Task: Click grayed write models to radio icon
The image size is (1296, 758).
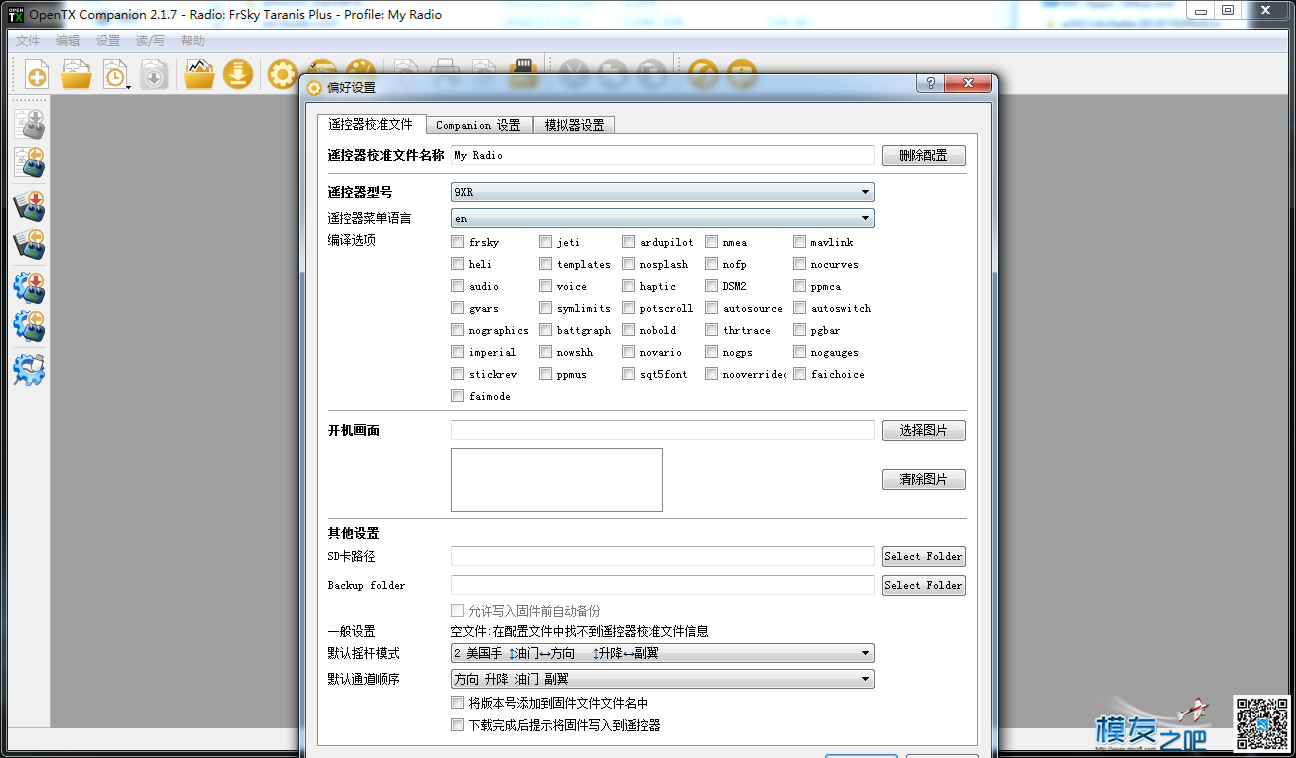Action: click(x=30, y=124)
